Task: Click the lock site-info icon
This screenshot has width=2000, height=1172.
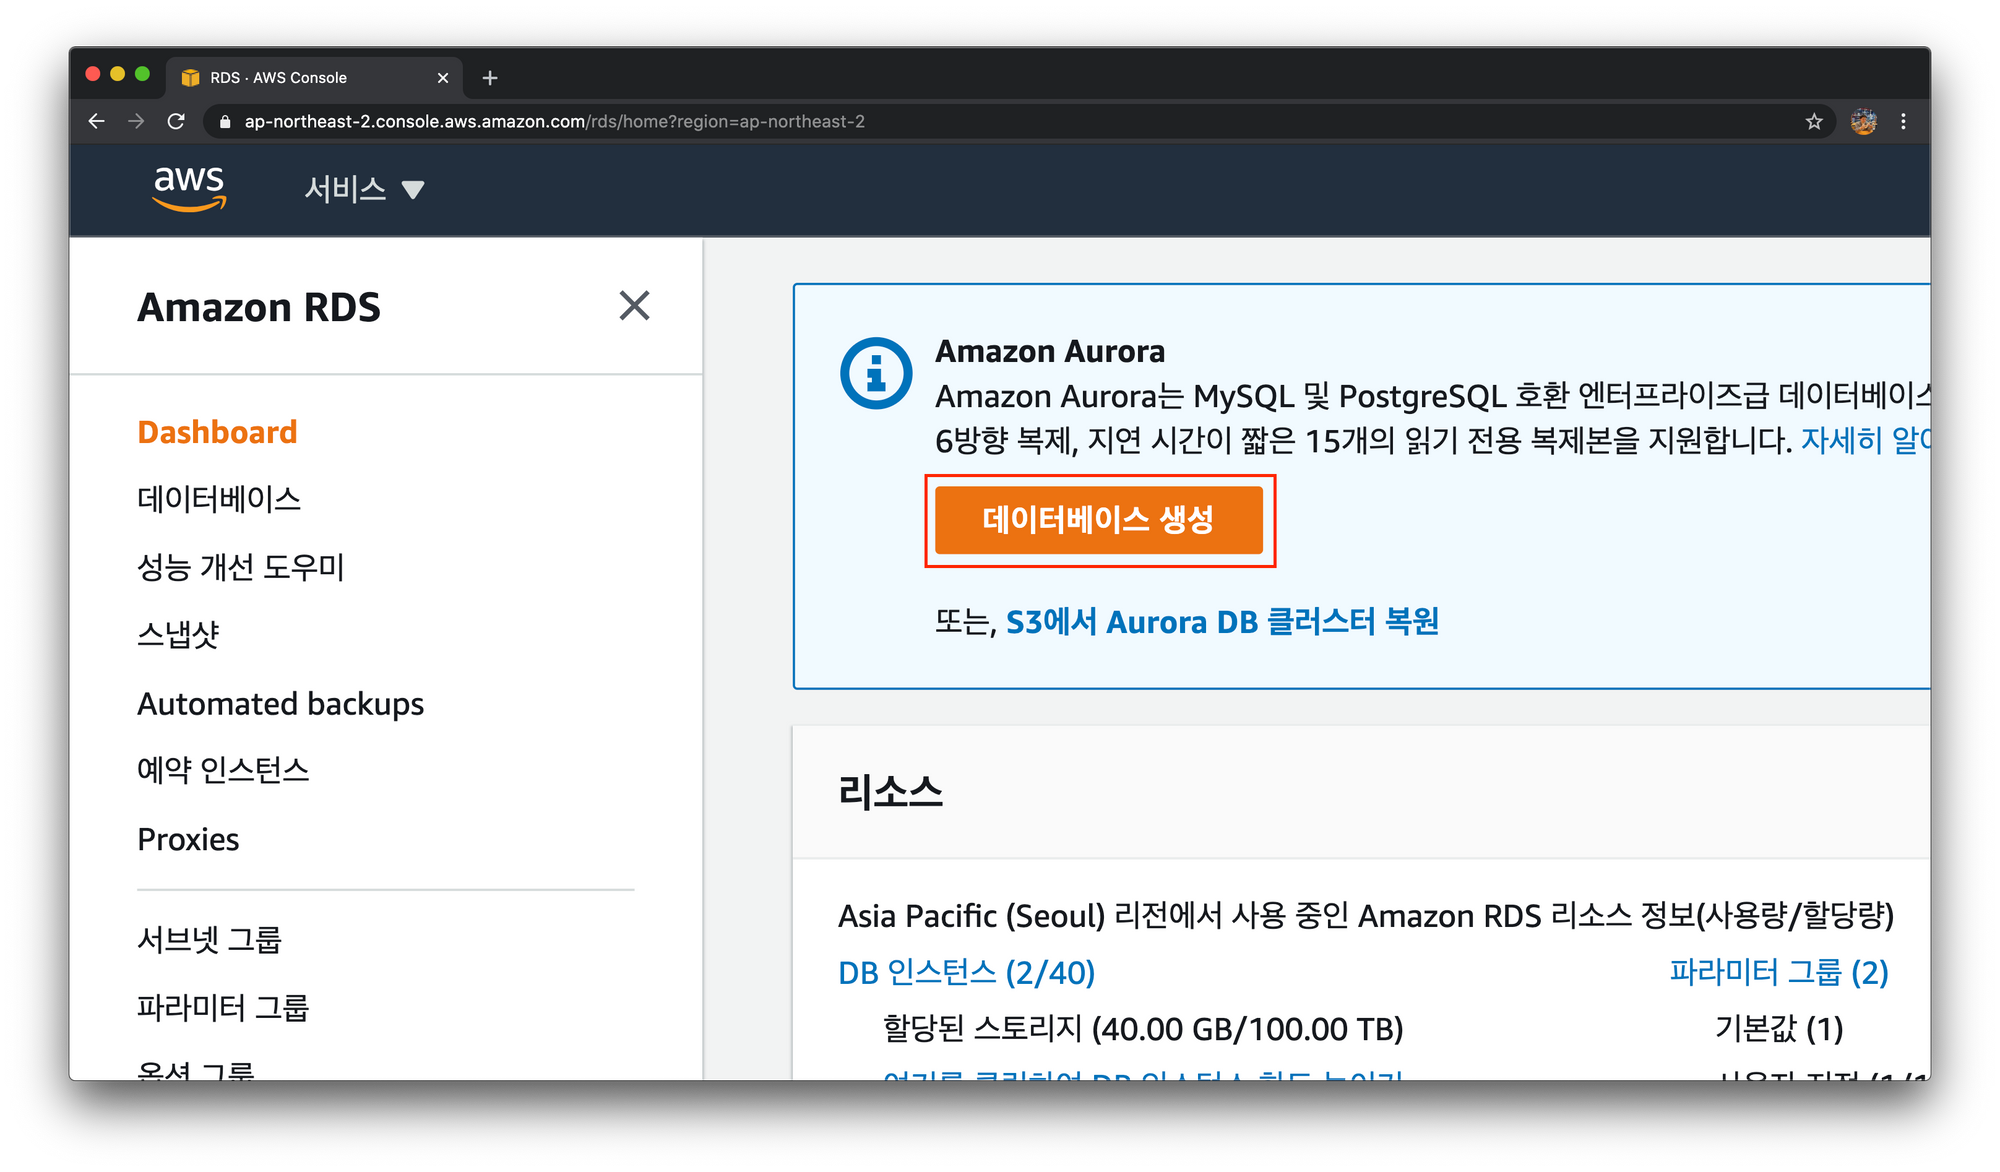Action: [x=225, y=121]
